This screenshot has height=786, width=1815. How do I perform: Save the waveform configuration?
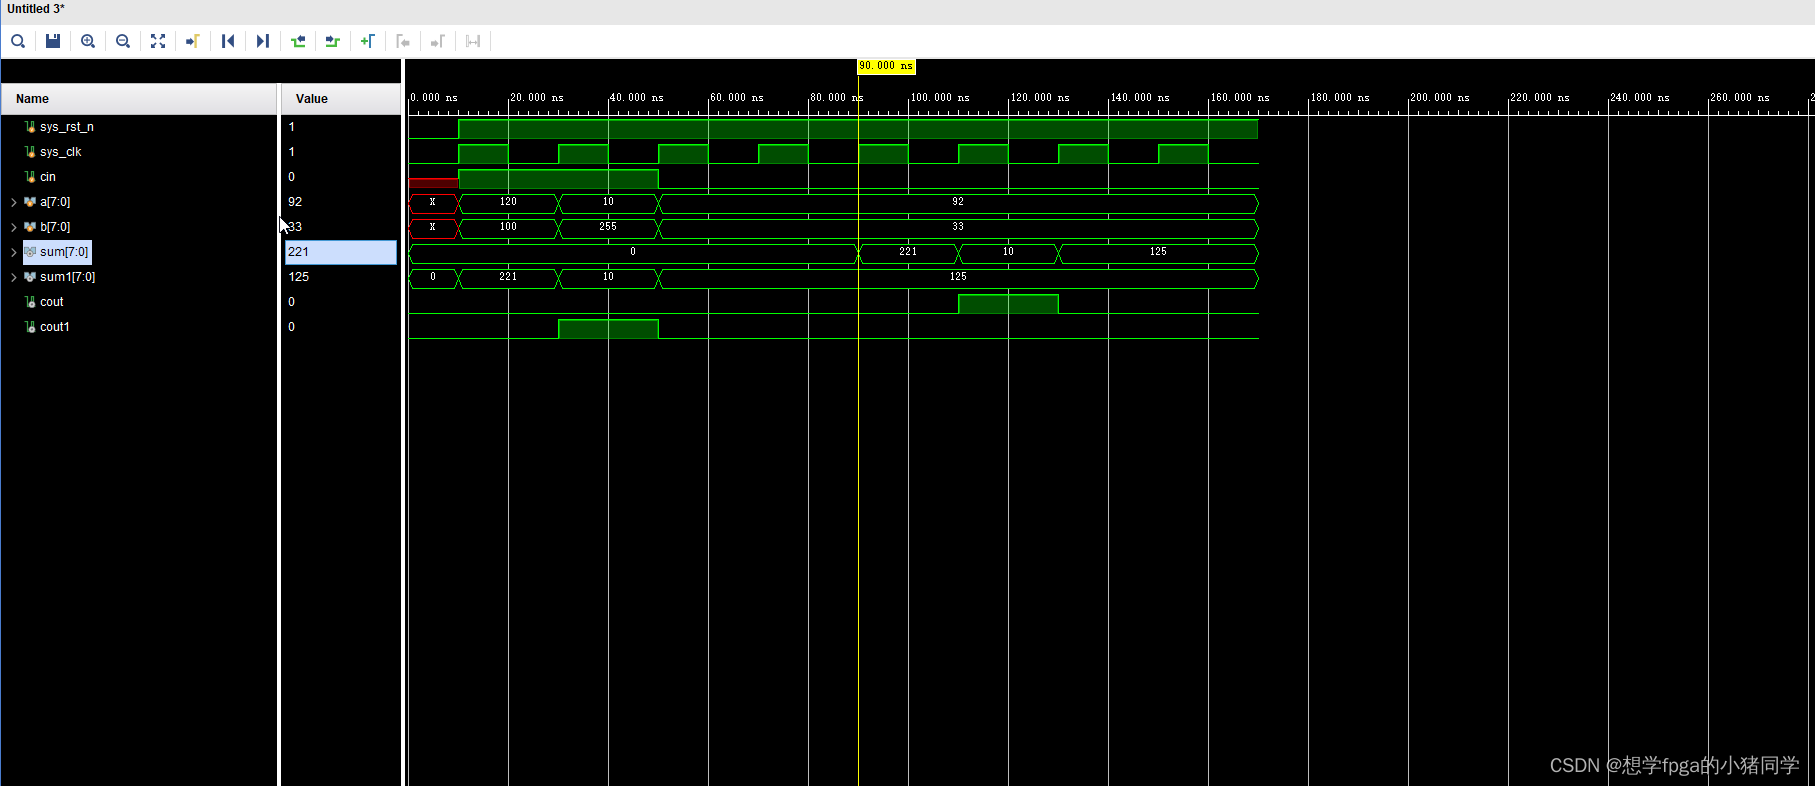(x=53, y=41)
